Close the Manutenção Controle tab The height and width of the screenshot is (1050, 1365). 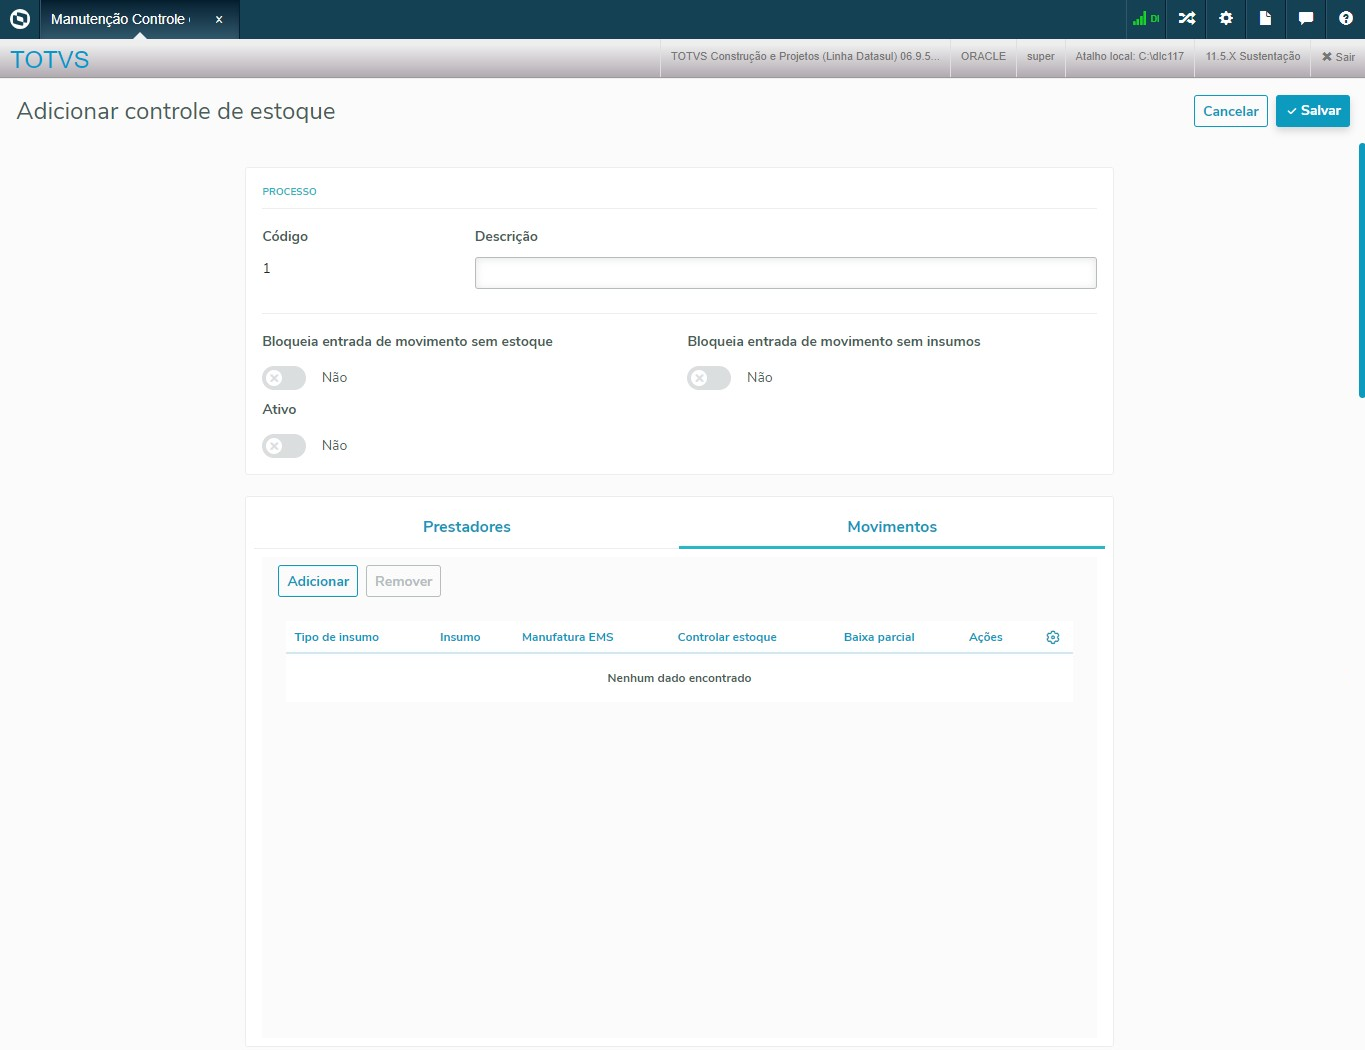point(219,19)
